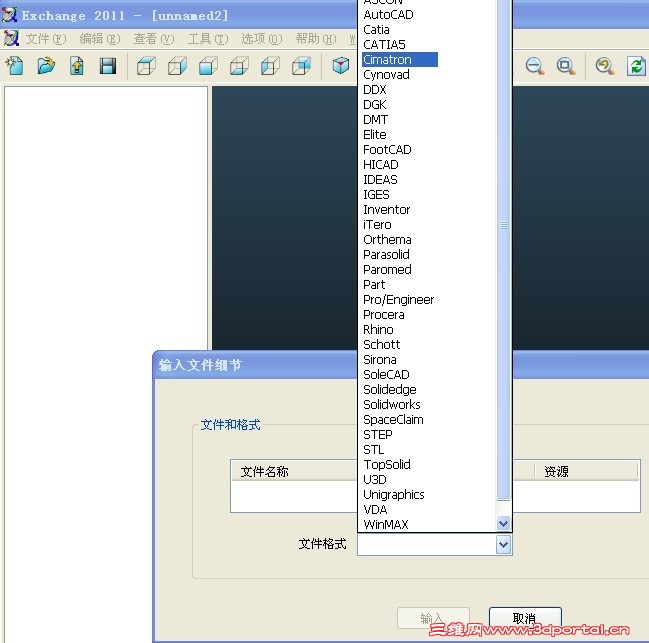Choose Cynovad from format list
The width and height of the screenshot is (649, 643).
pos(386,75)
